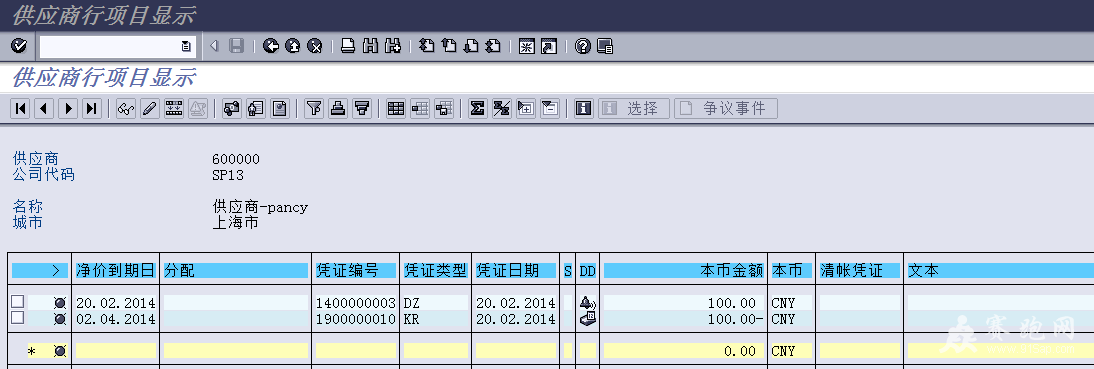Set filter with funnel icon
The image size is (1094, 369).
click(315, 108)
